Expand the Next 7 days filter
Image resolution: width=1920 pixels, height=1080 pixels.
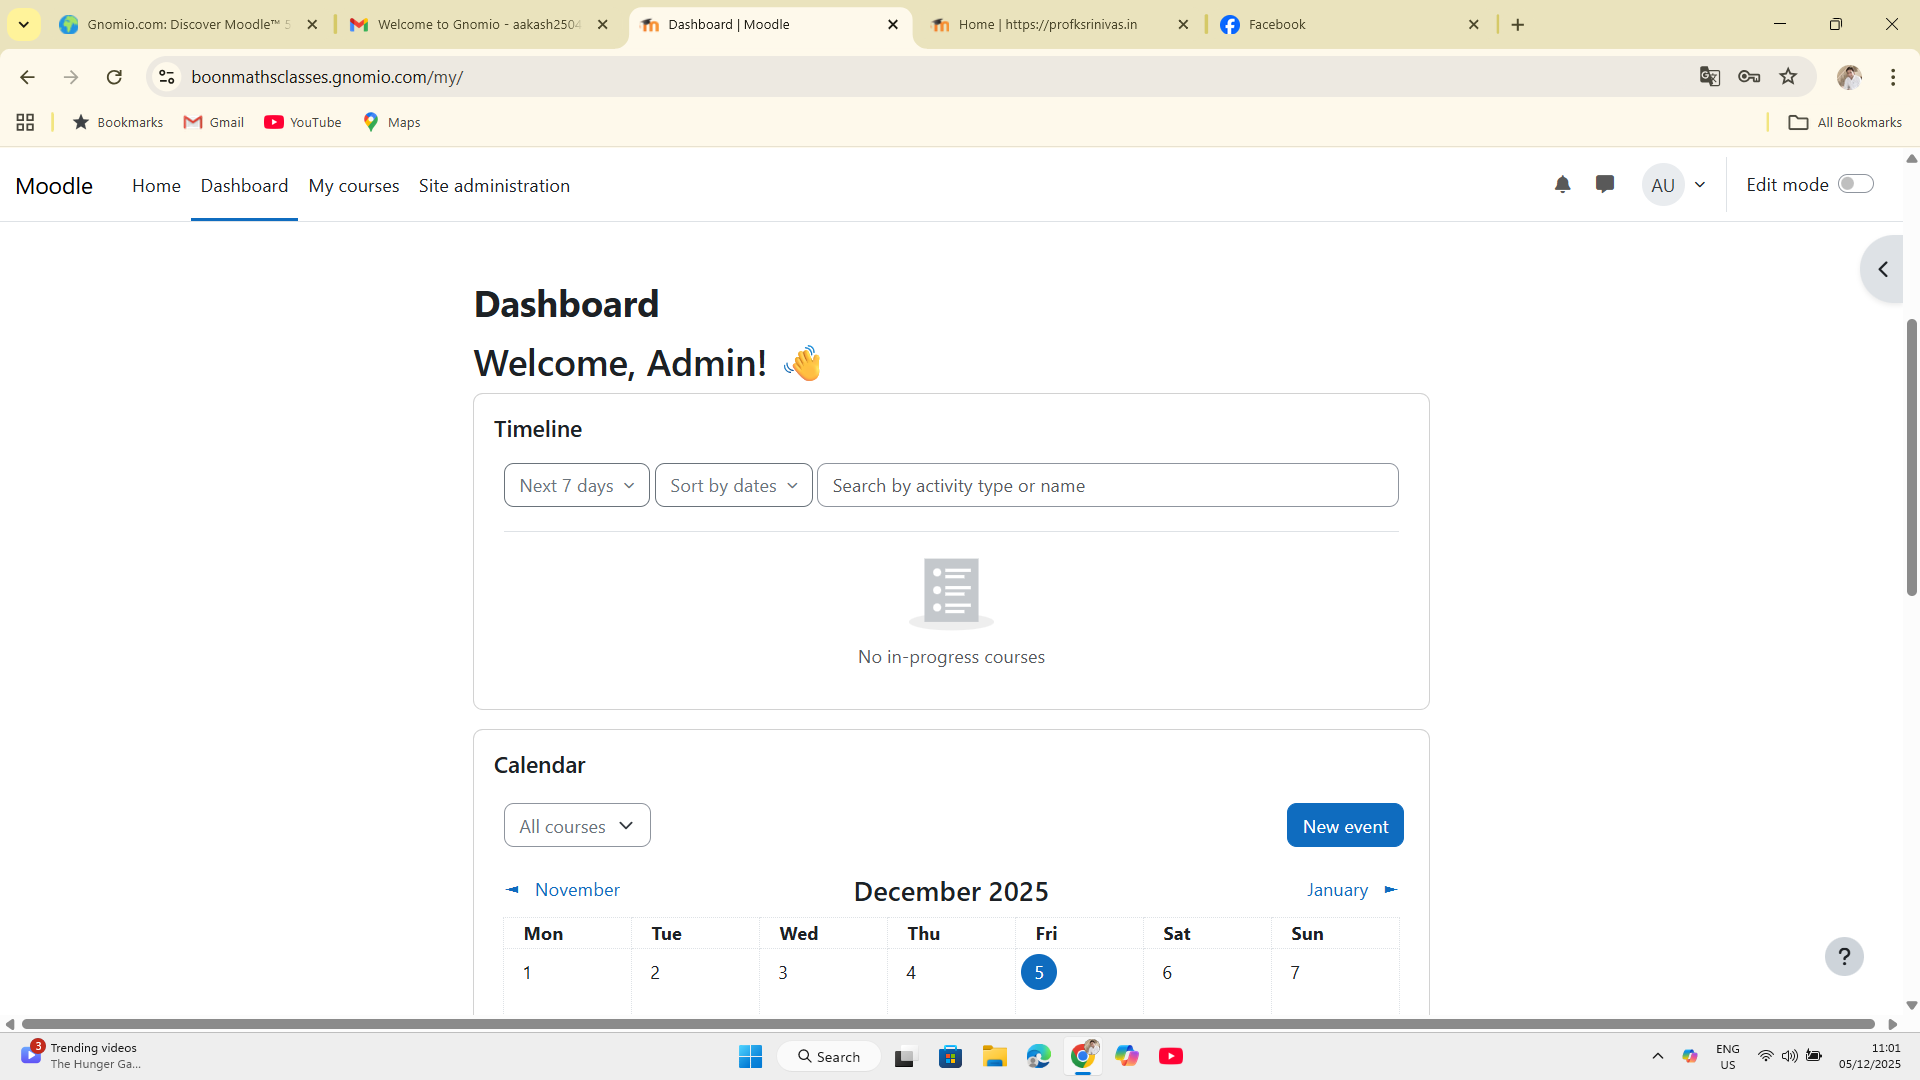[576, 486]
